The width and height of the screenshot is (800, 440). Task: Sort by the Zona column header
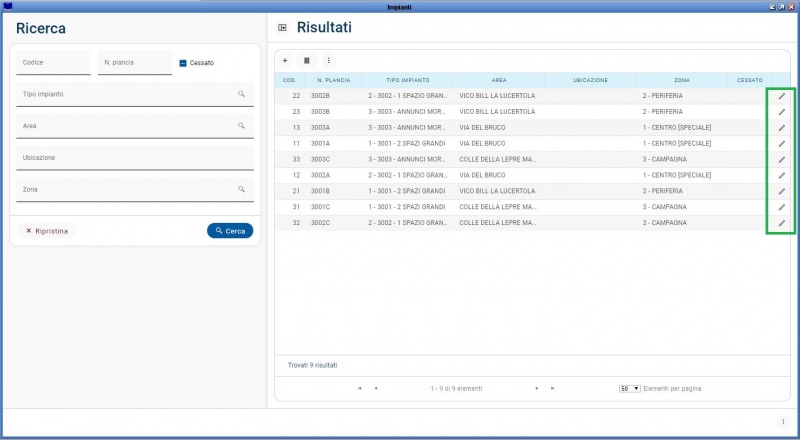point(681,80)
